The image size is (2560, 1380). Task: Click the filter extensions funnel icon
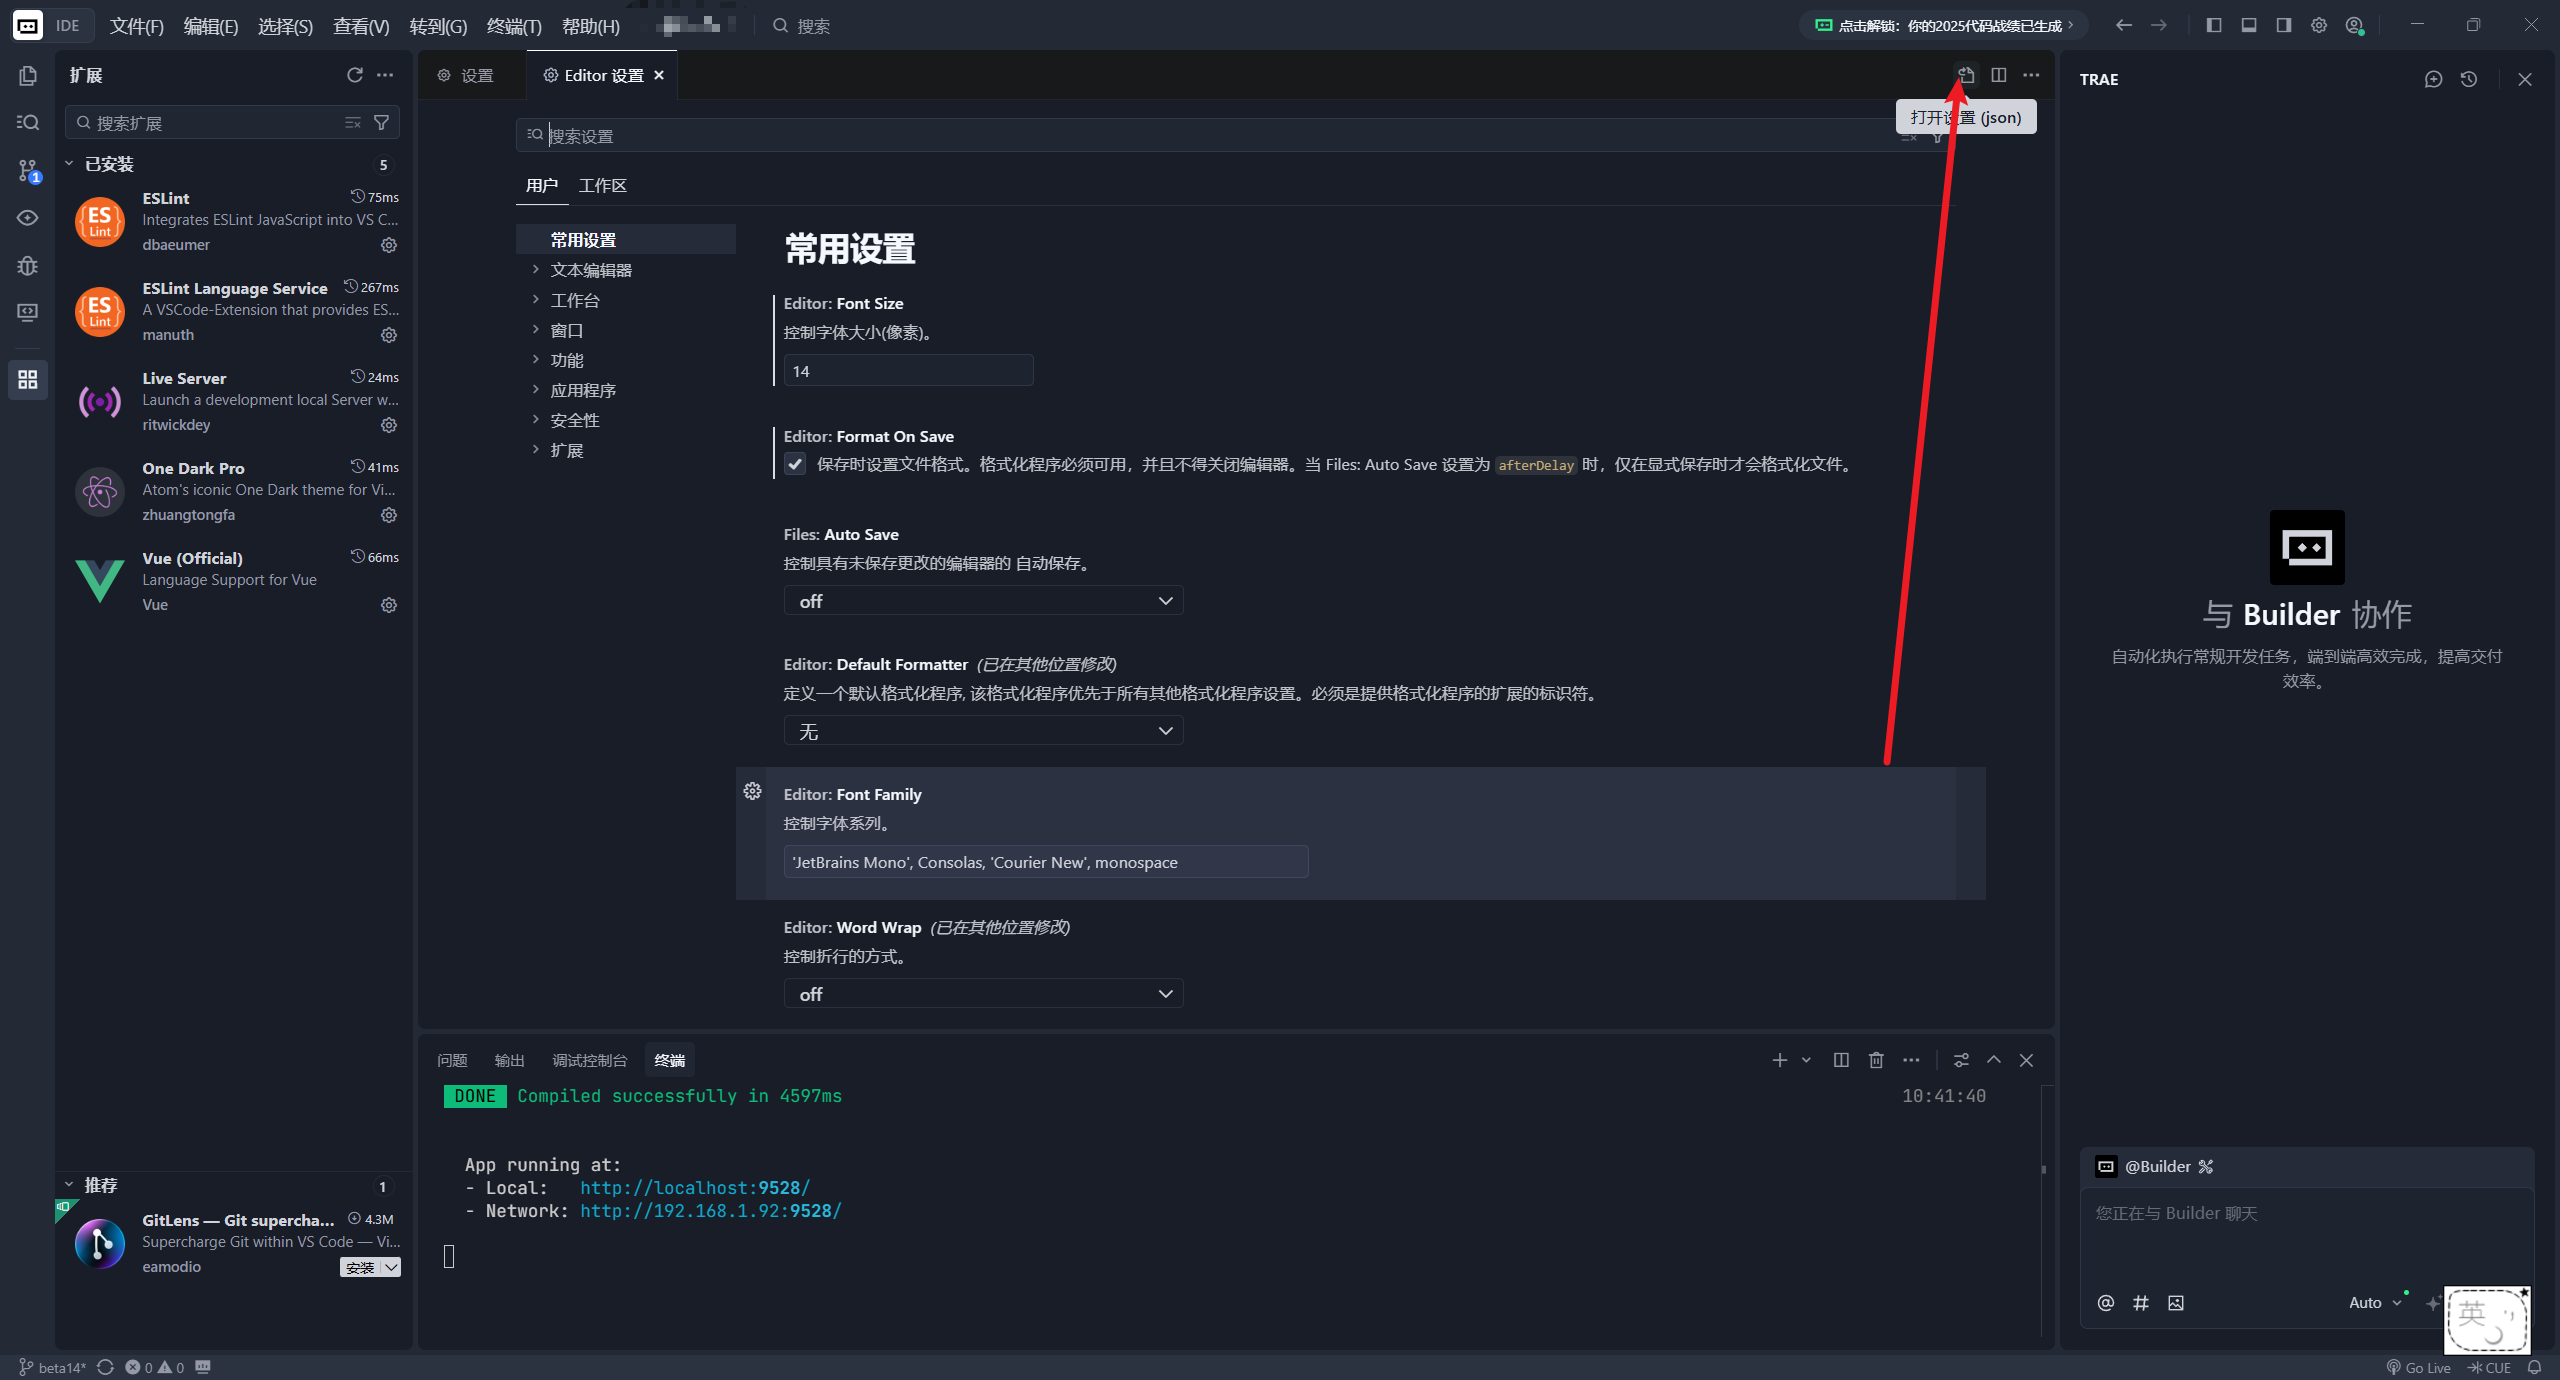point(381,122)
